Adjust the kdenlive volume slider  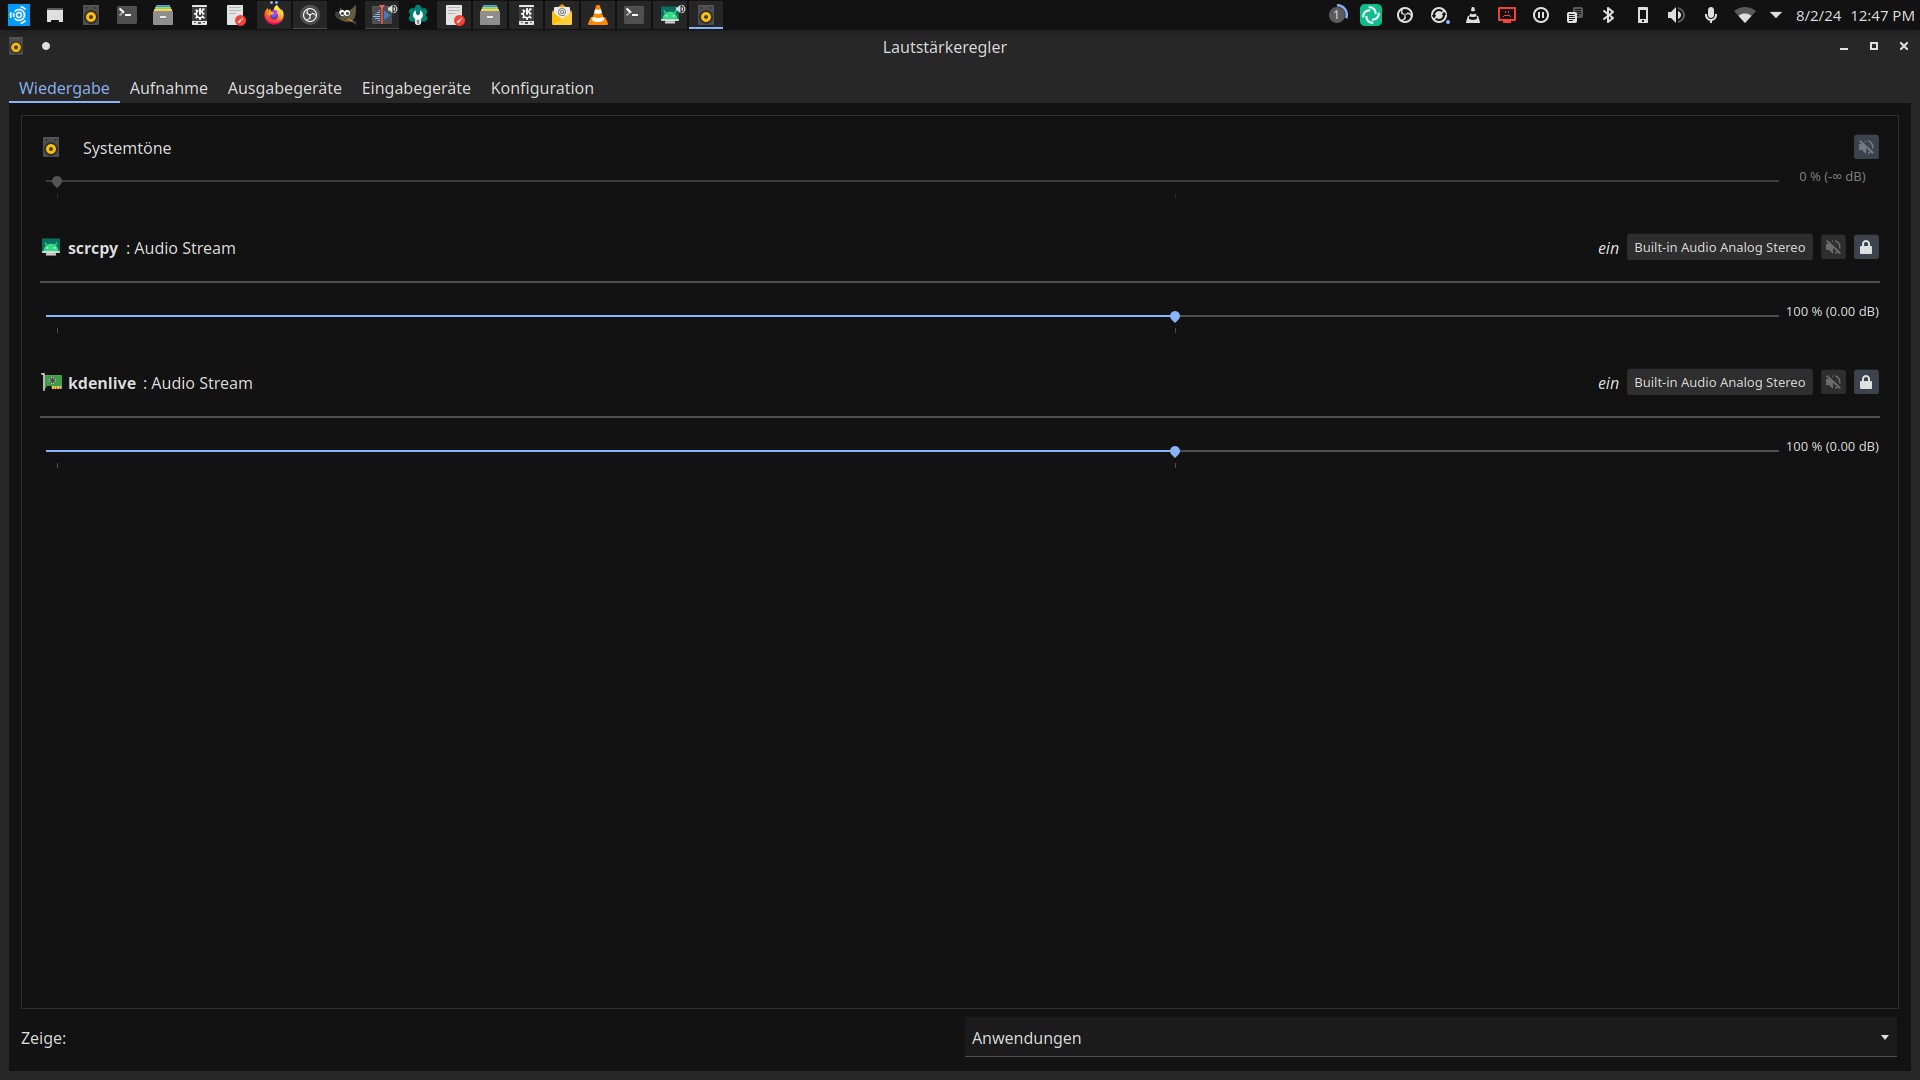[912, 451]
